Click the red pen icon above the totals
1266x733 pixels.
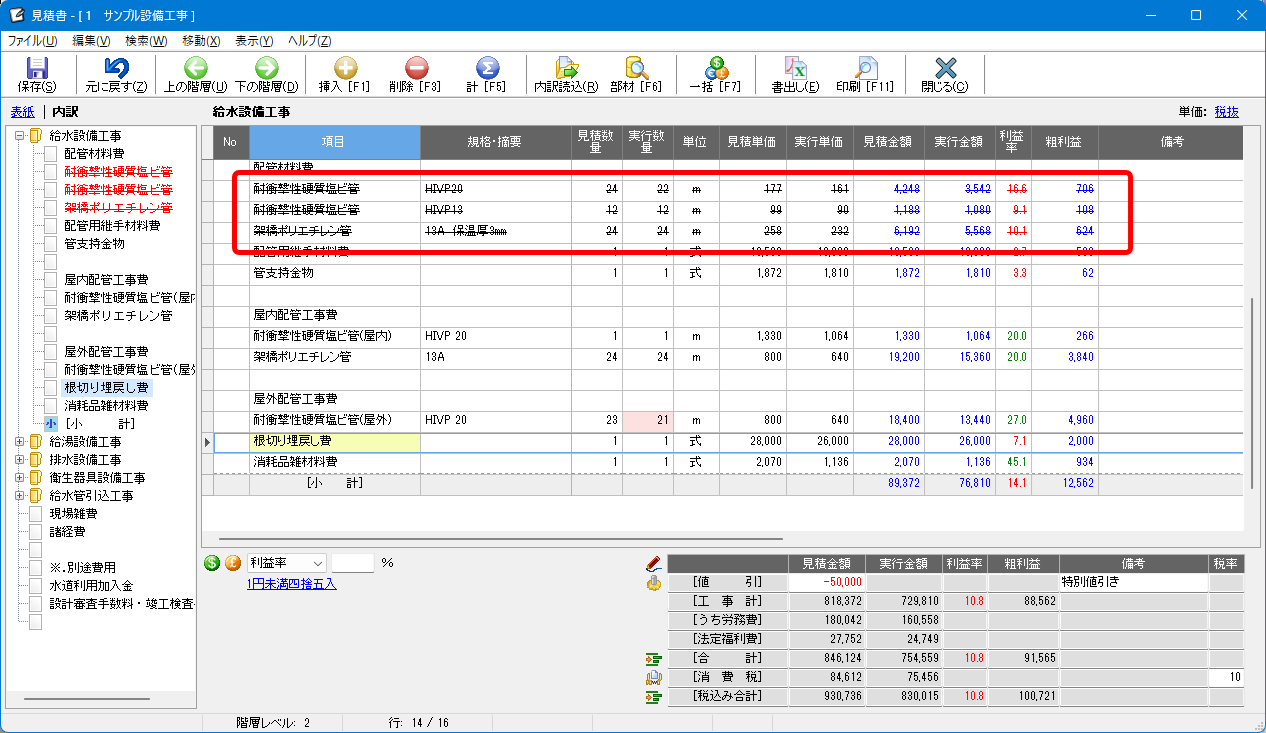[655, 563]
